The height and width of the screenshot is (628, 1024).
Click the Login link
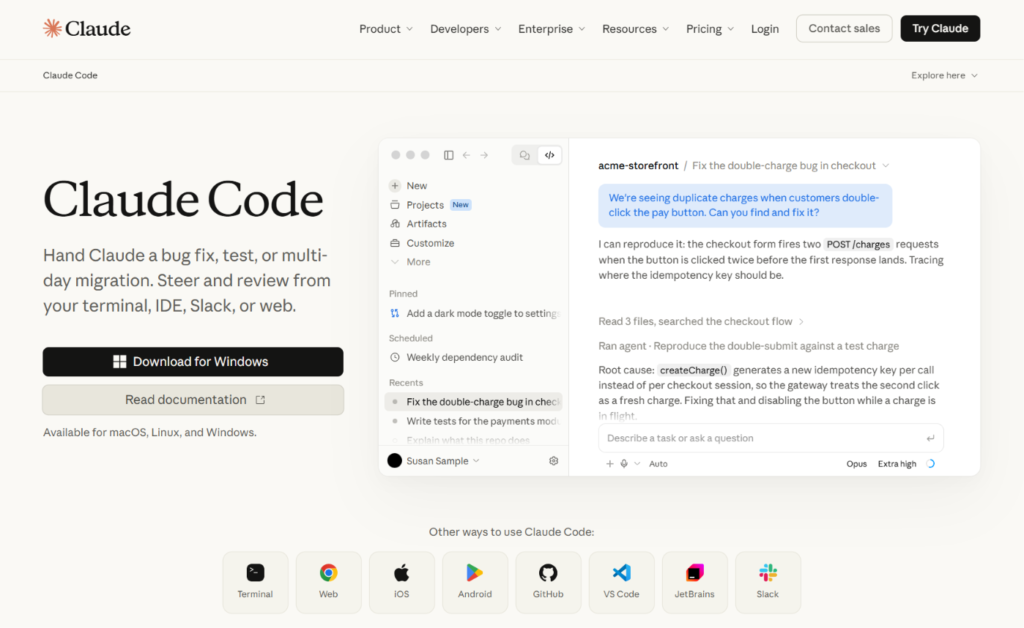coord(765,29)
